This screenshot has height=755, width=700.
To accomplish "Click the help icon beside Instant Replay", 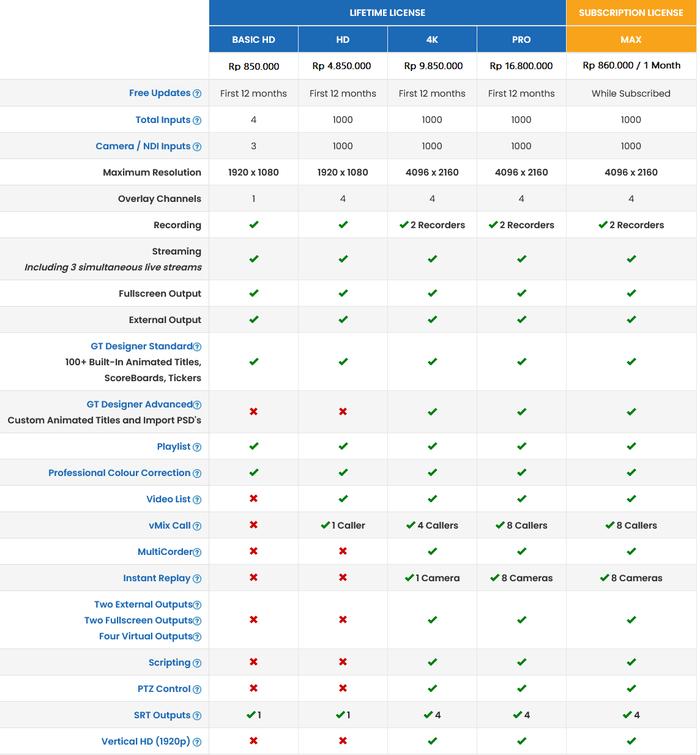I will click(197, 579).
